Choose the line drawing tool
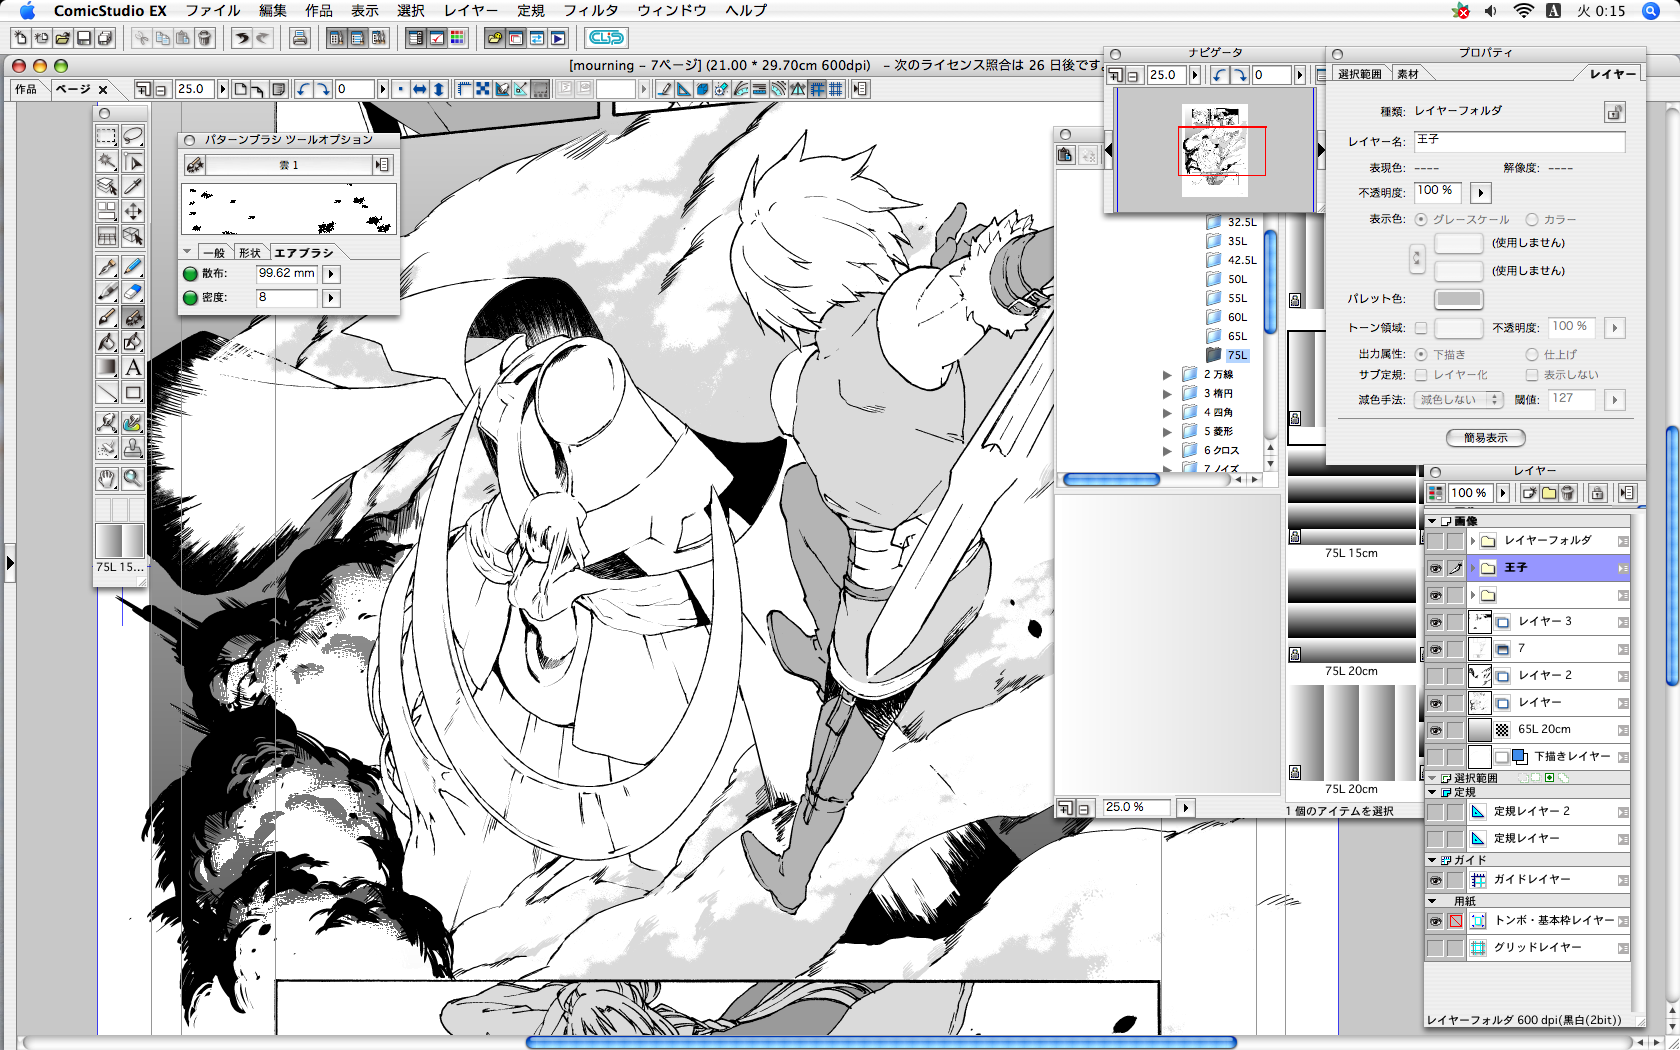The height and width of the screenshot is (1050, 1680). coord(107,392)
